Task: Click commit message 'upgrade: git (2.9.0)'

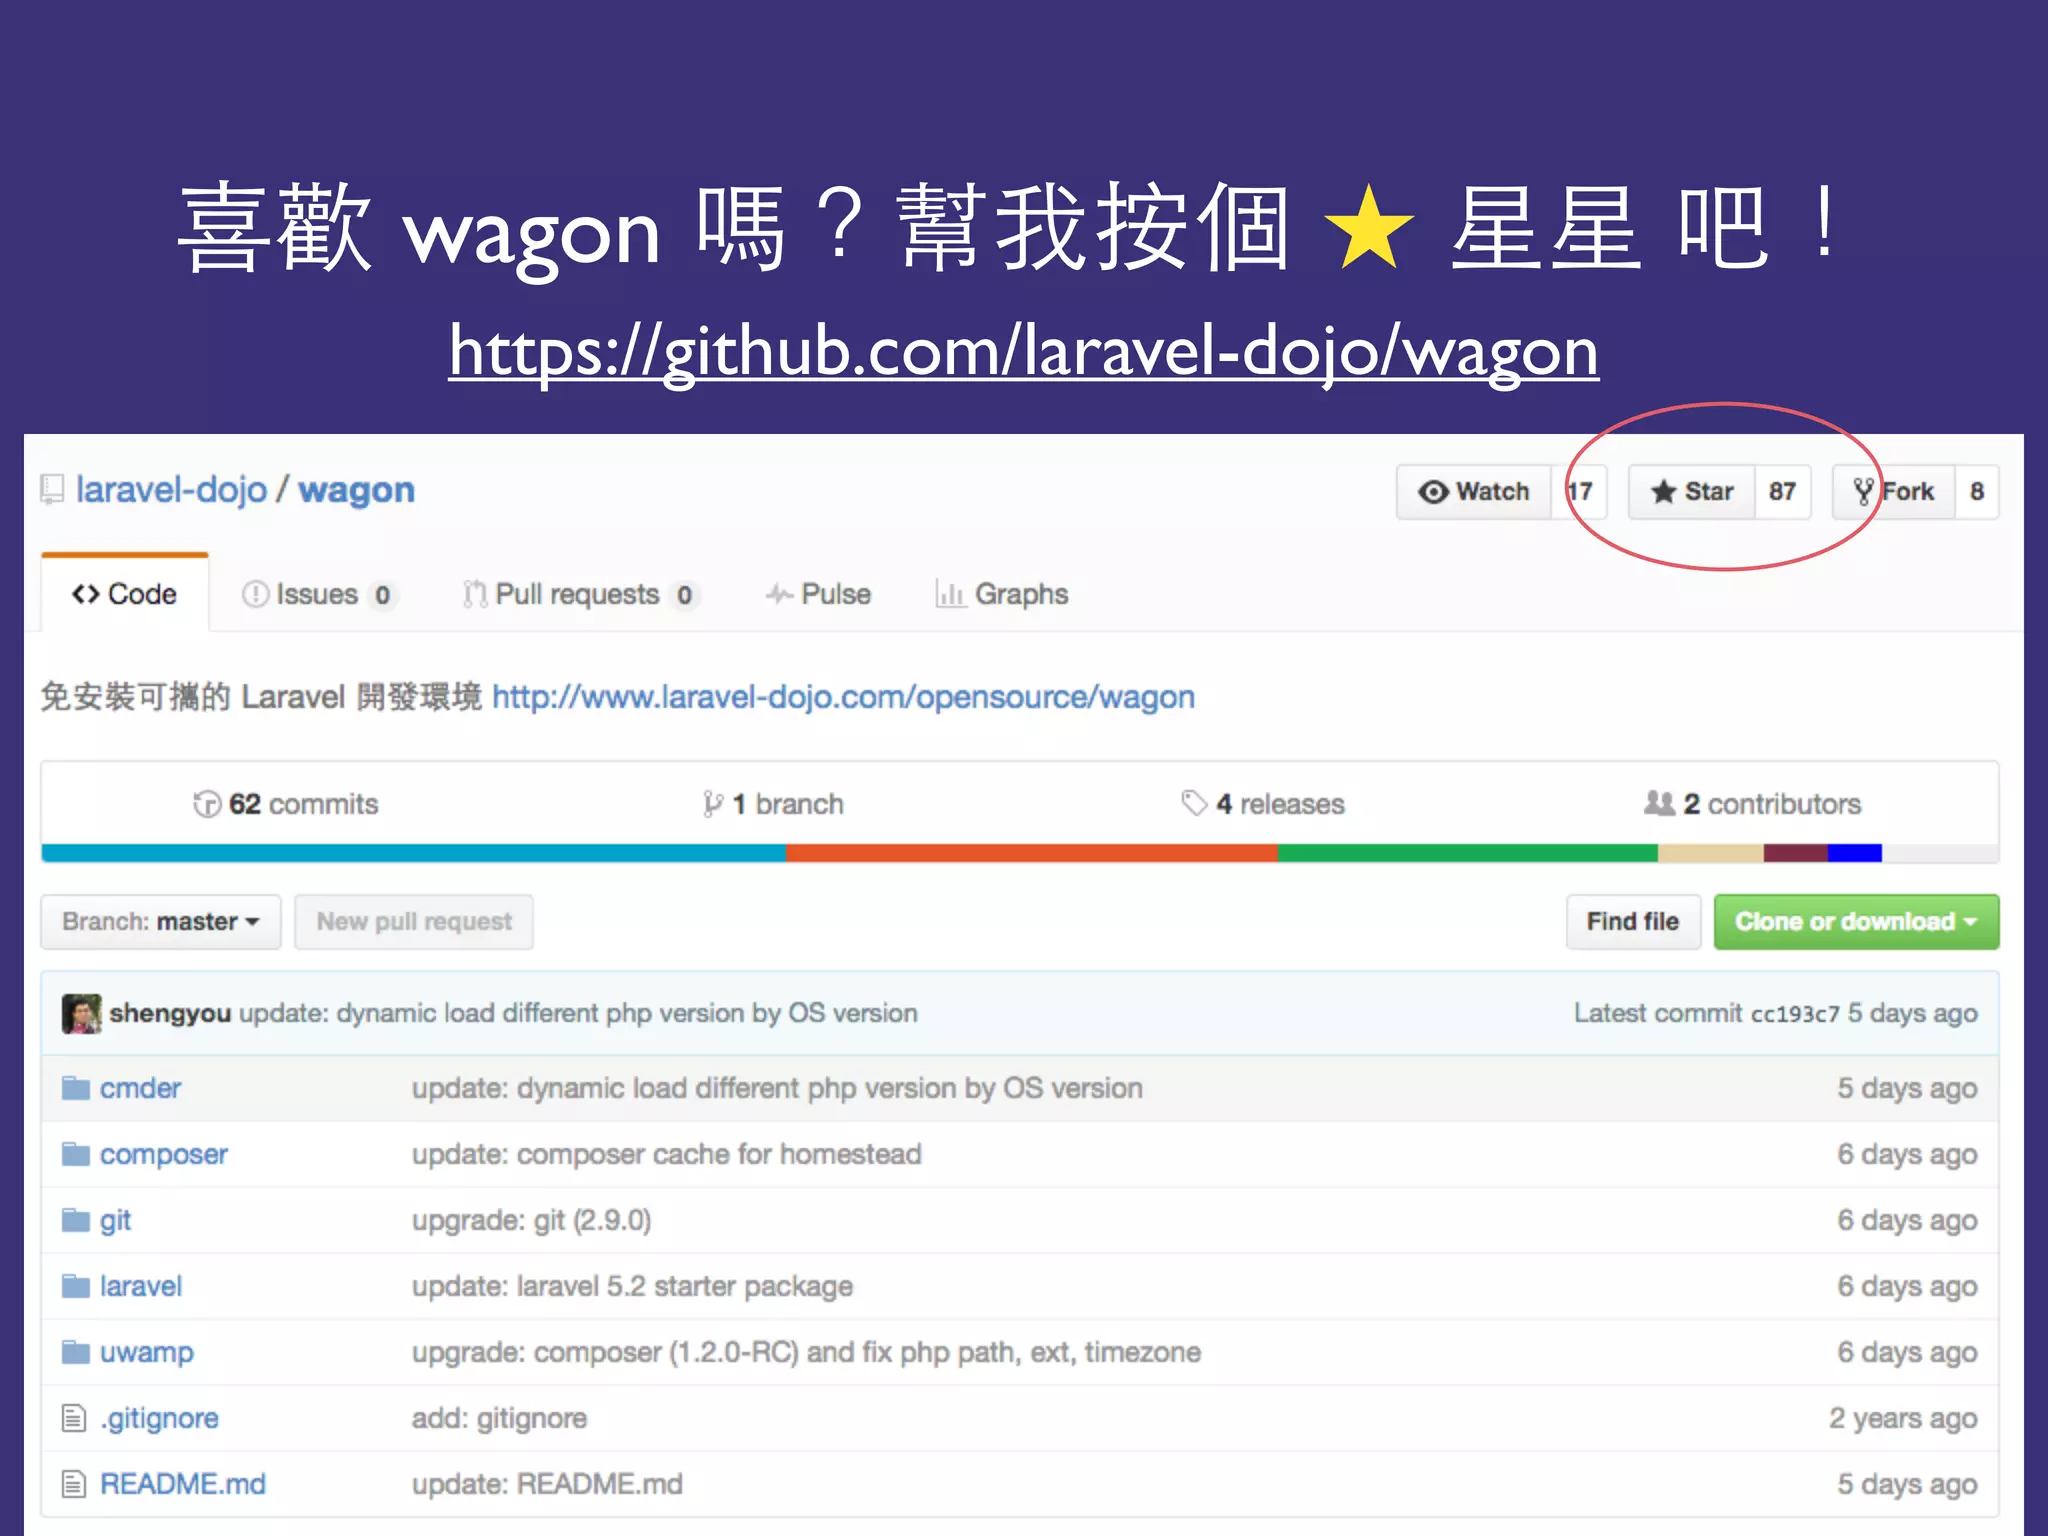Action: click(531, 1220)
